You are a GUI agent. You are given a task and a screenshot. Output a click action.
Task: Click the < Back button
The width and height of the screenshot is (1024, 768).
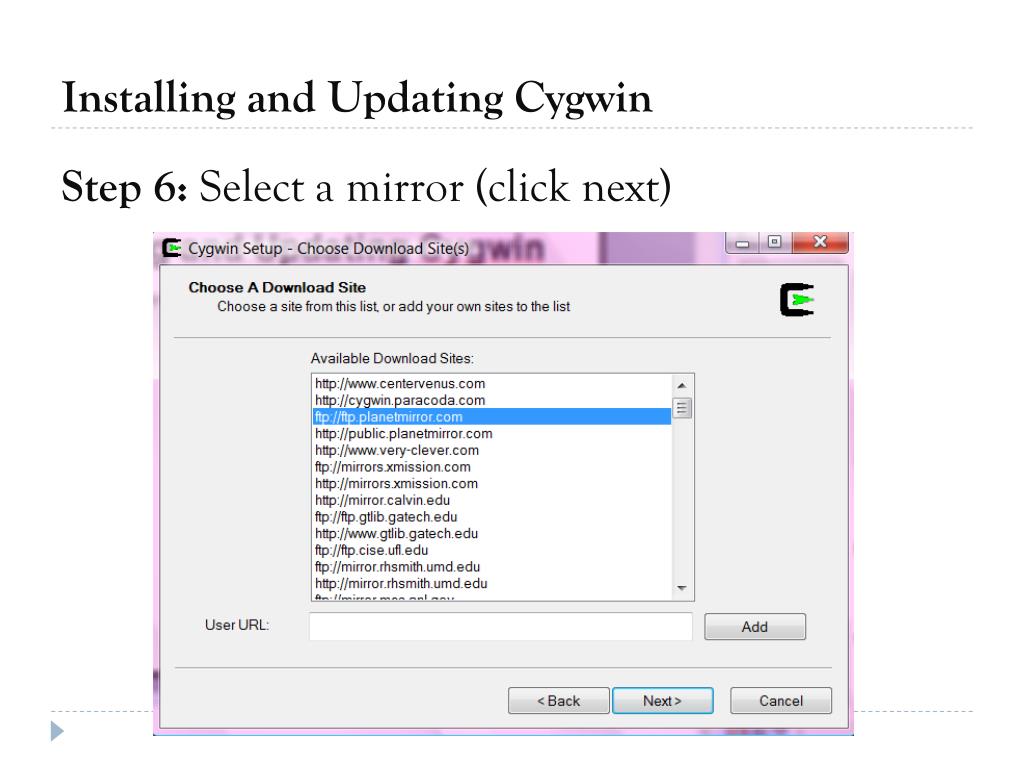pos(558,701)
